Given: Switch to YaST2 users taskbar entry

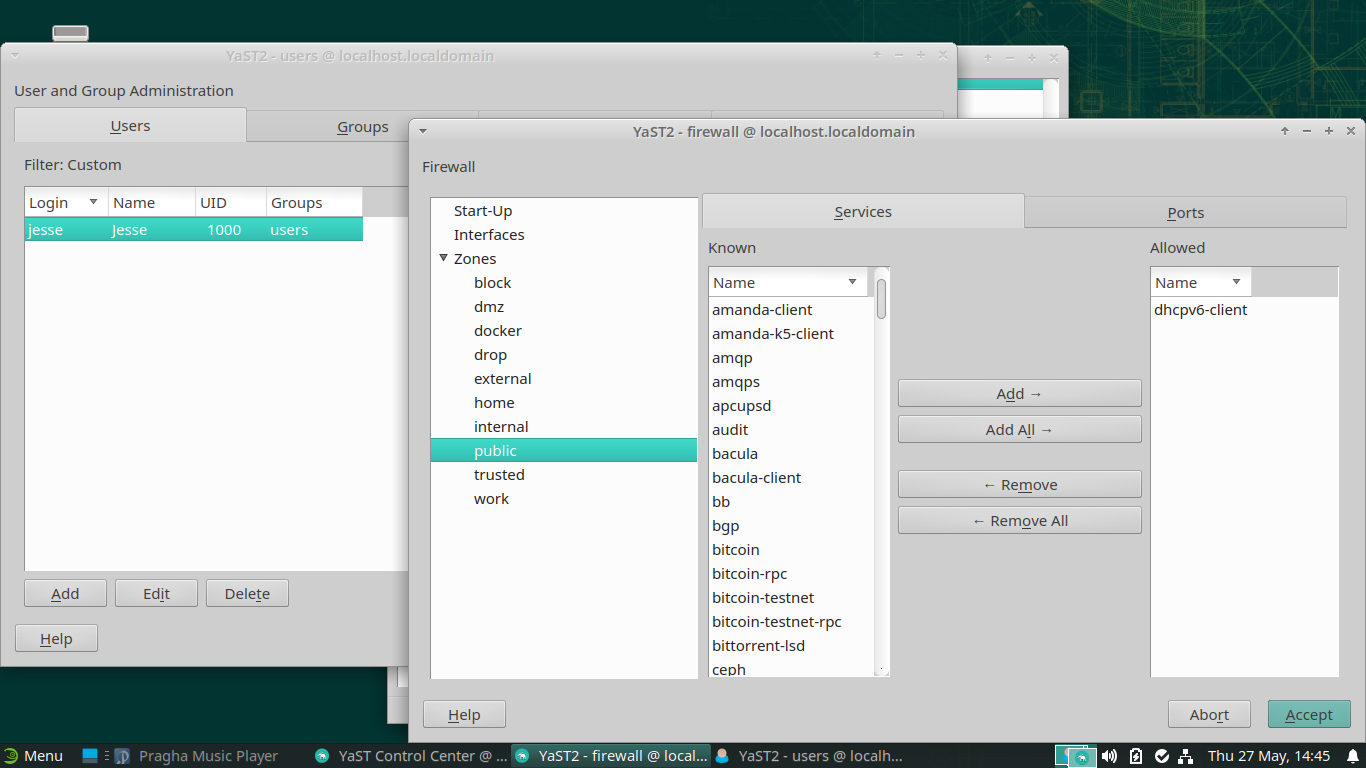Looking at the screenshot, I should click(810, 756).
